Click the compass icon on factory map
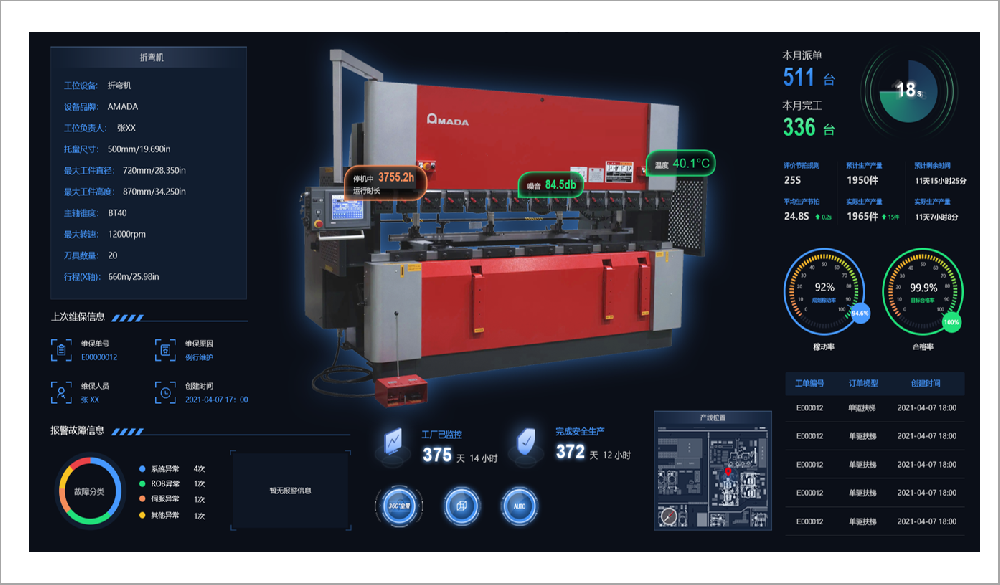This screenshot has height=585, width=1000. point(668,516)
